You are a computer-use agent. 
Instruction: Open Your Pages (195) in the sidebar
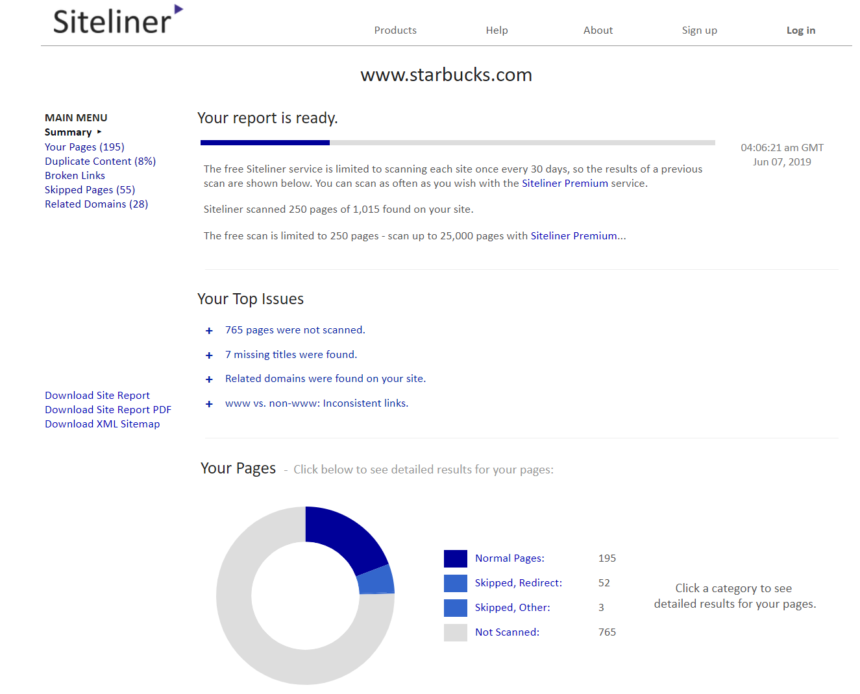tap(85, 146)
